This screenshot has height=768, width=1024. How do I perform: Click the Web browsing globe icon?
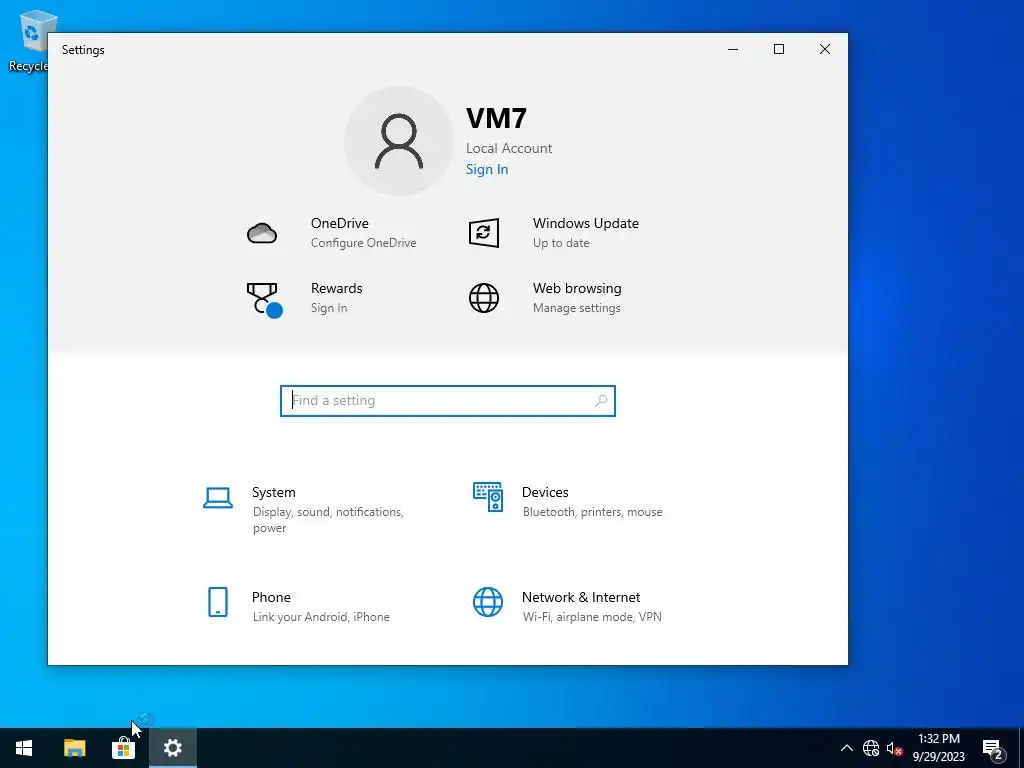click(484, 298)
